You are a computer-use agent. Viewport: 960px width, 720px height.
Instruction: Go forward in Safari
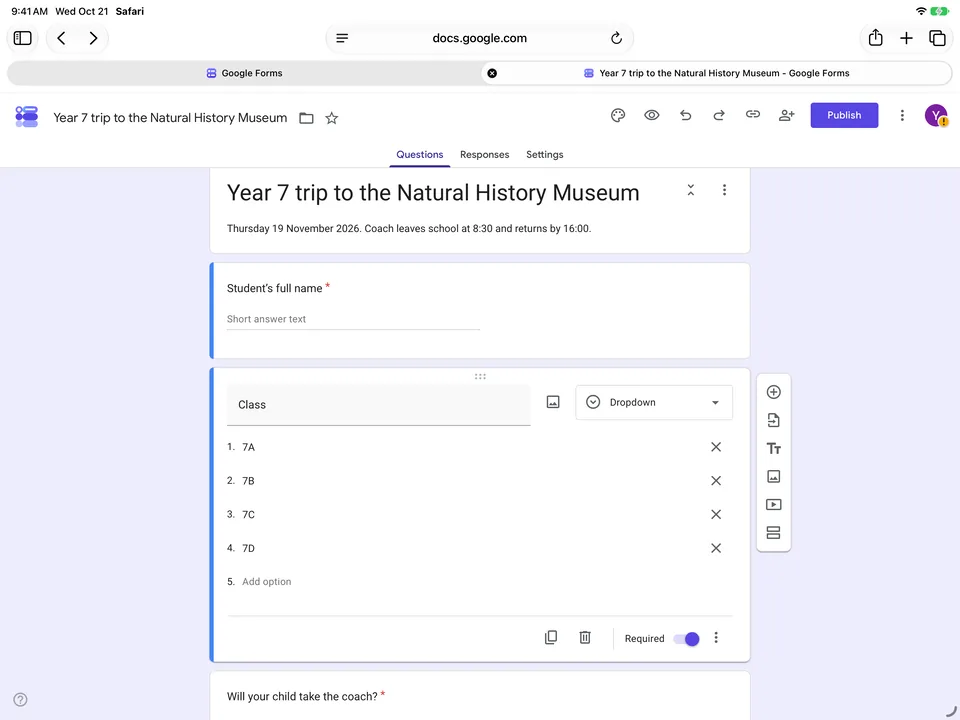tap(93, 38)
